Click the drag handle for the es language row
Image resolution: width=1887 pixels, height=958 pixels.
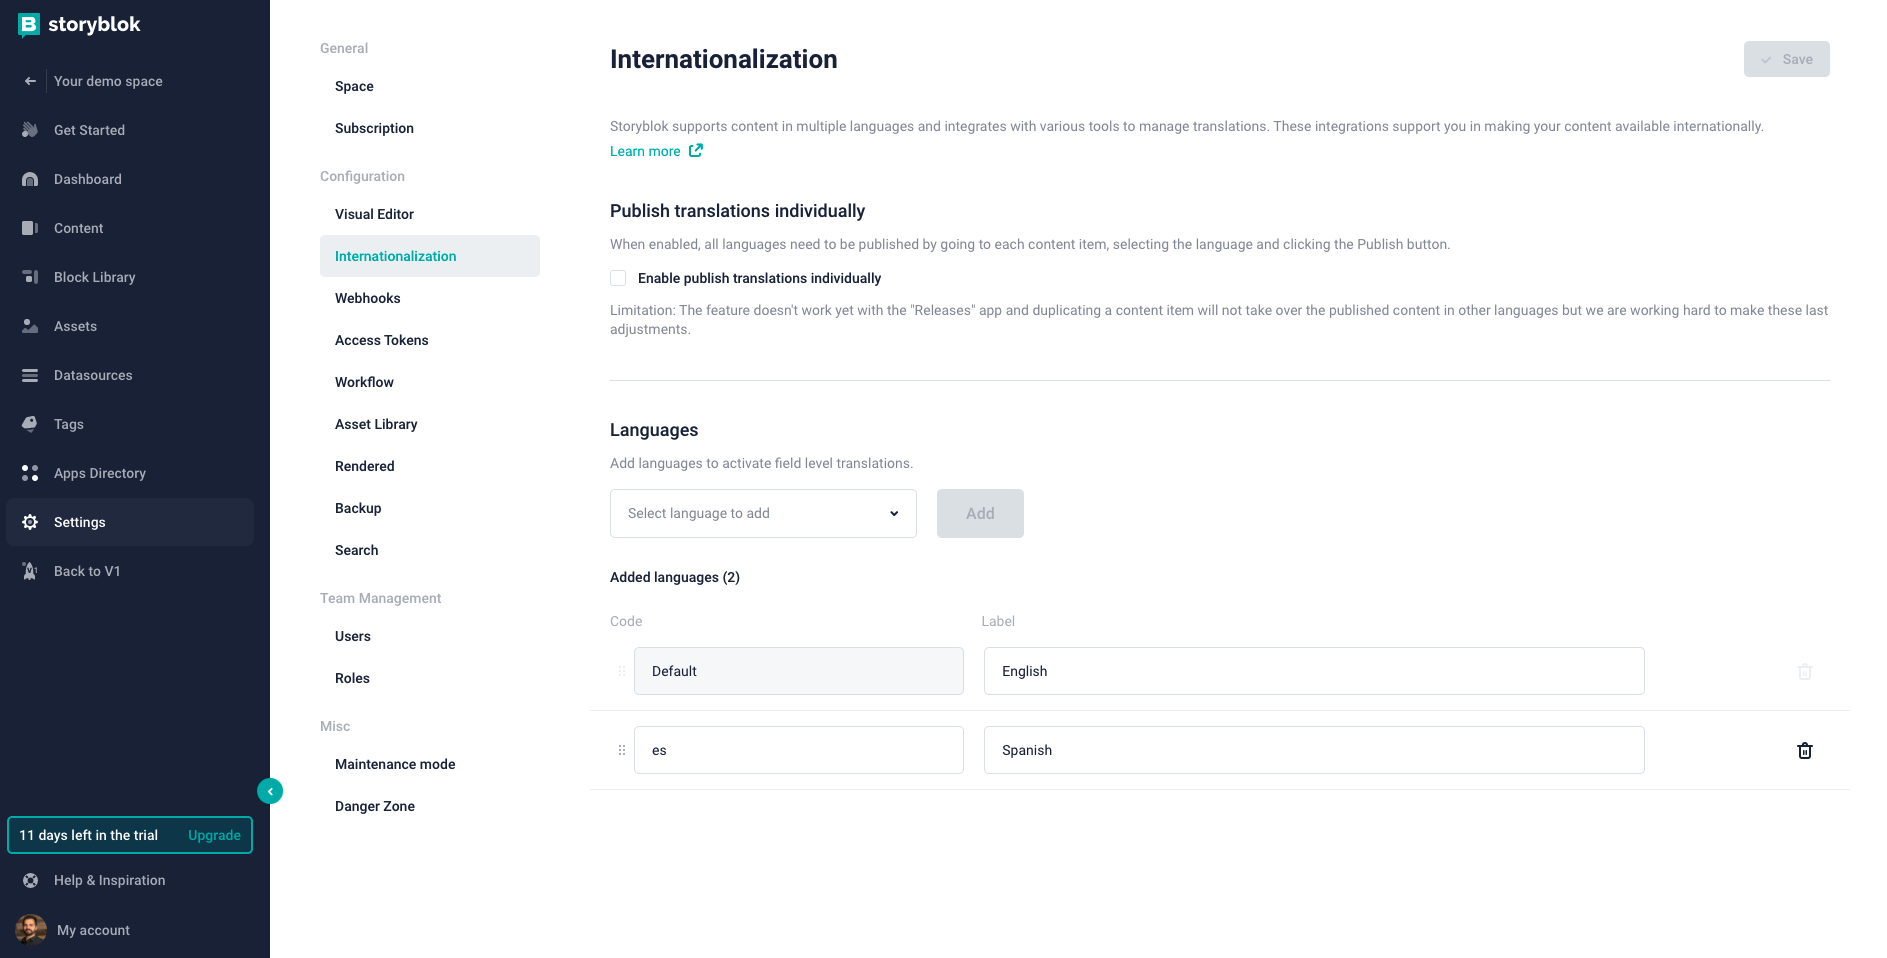coord(622,750)
